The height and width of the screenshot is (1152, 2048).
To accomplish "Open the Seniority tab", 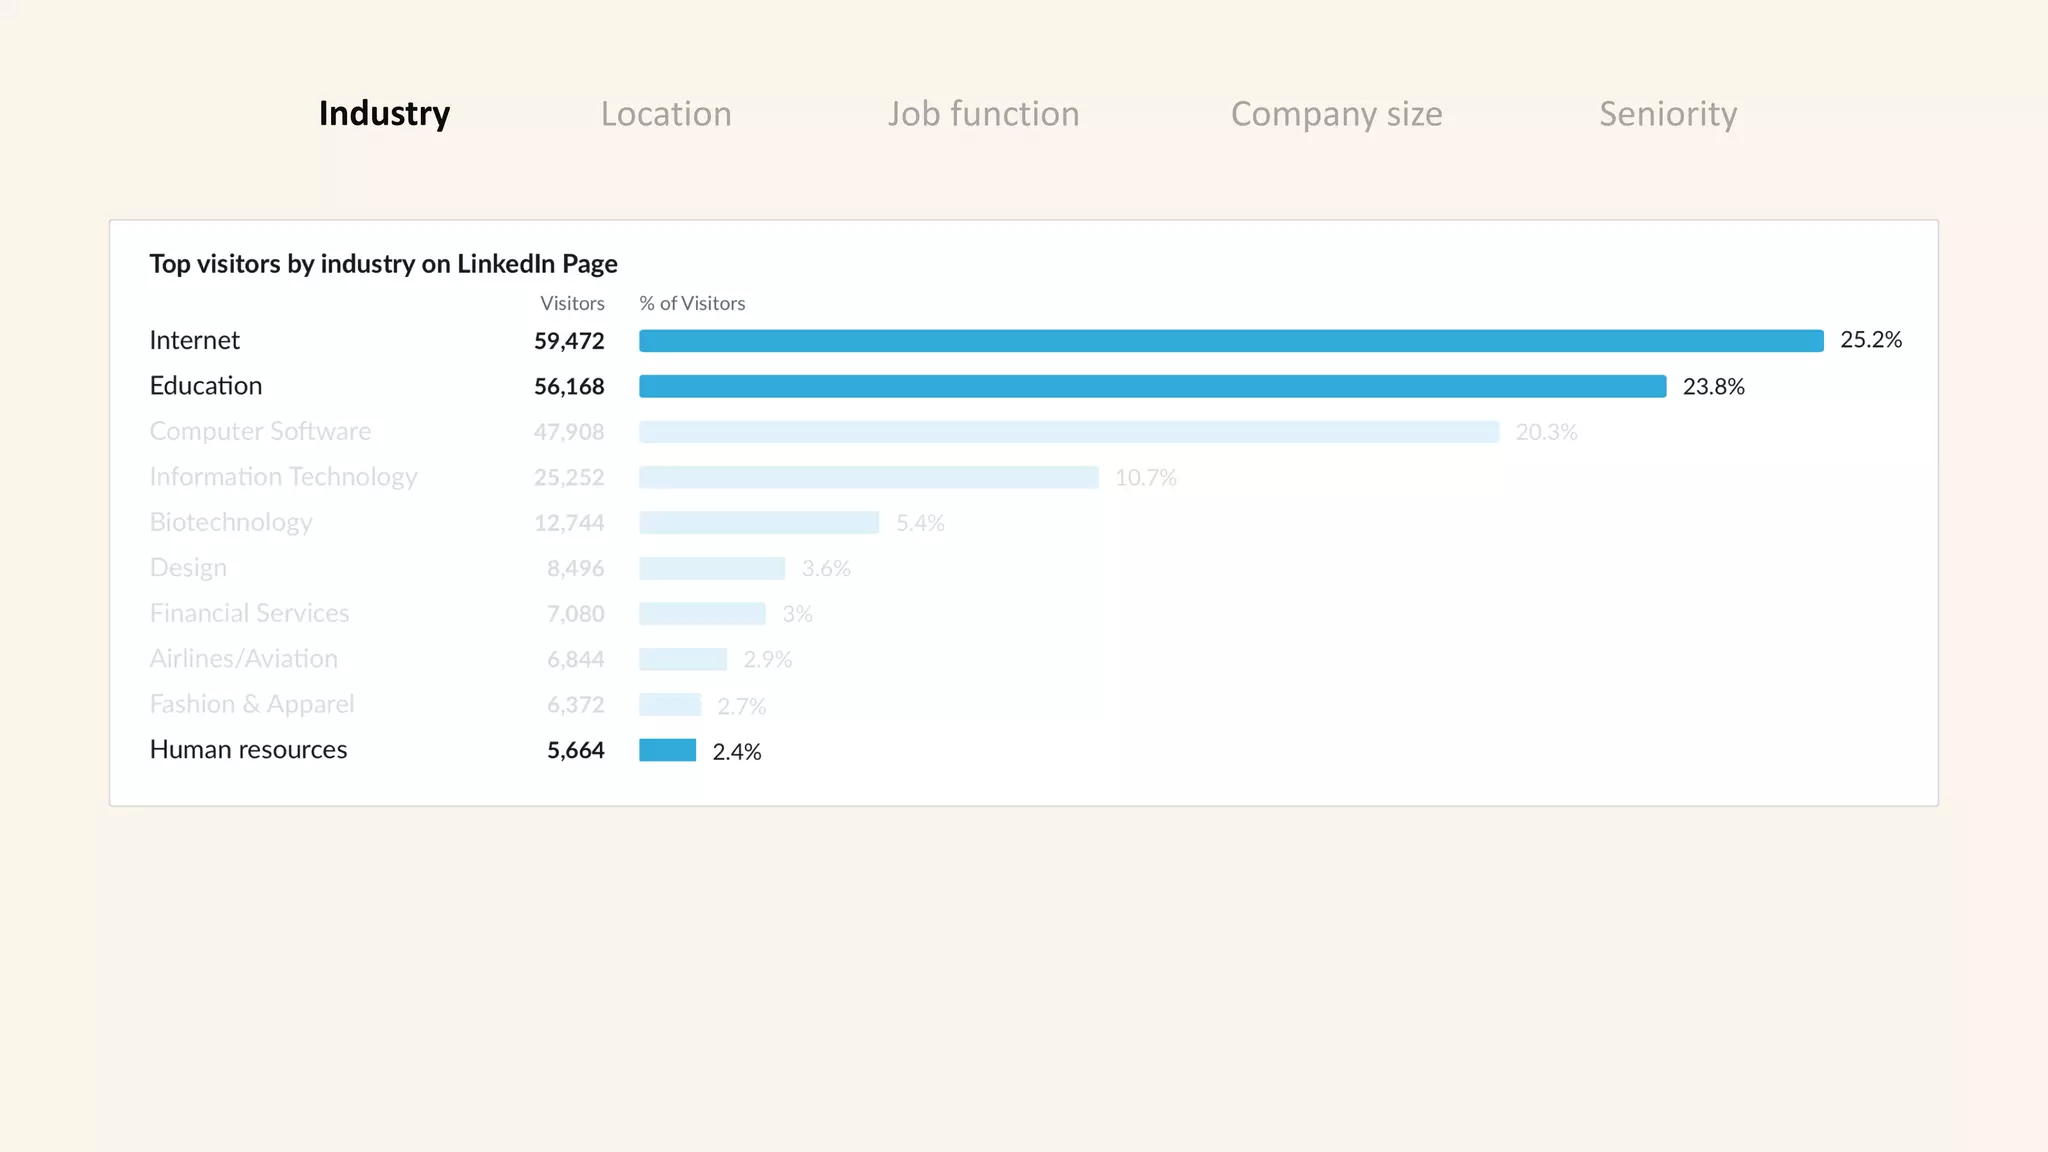I will pyautogui.click(x=1668, y=114).
